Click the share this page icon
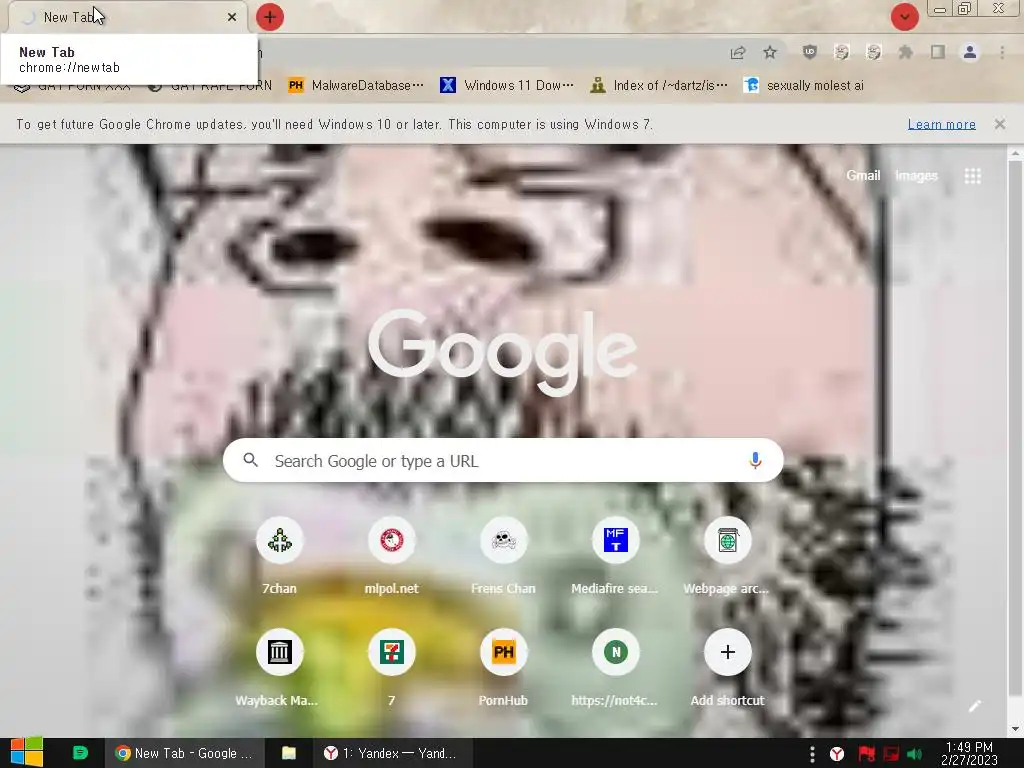The height and width of the screenshot is (768, 1024). (738, 52)
